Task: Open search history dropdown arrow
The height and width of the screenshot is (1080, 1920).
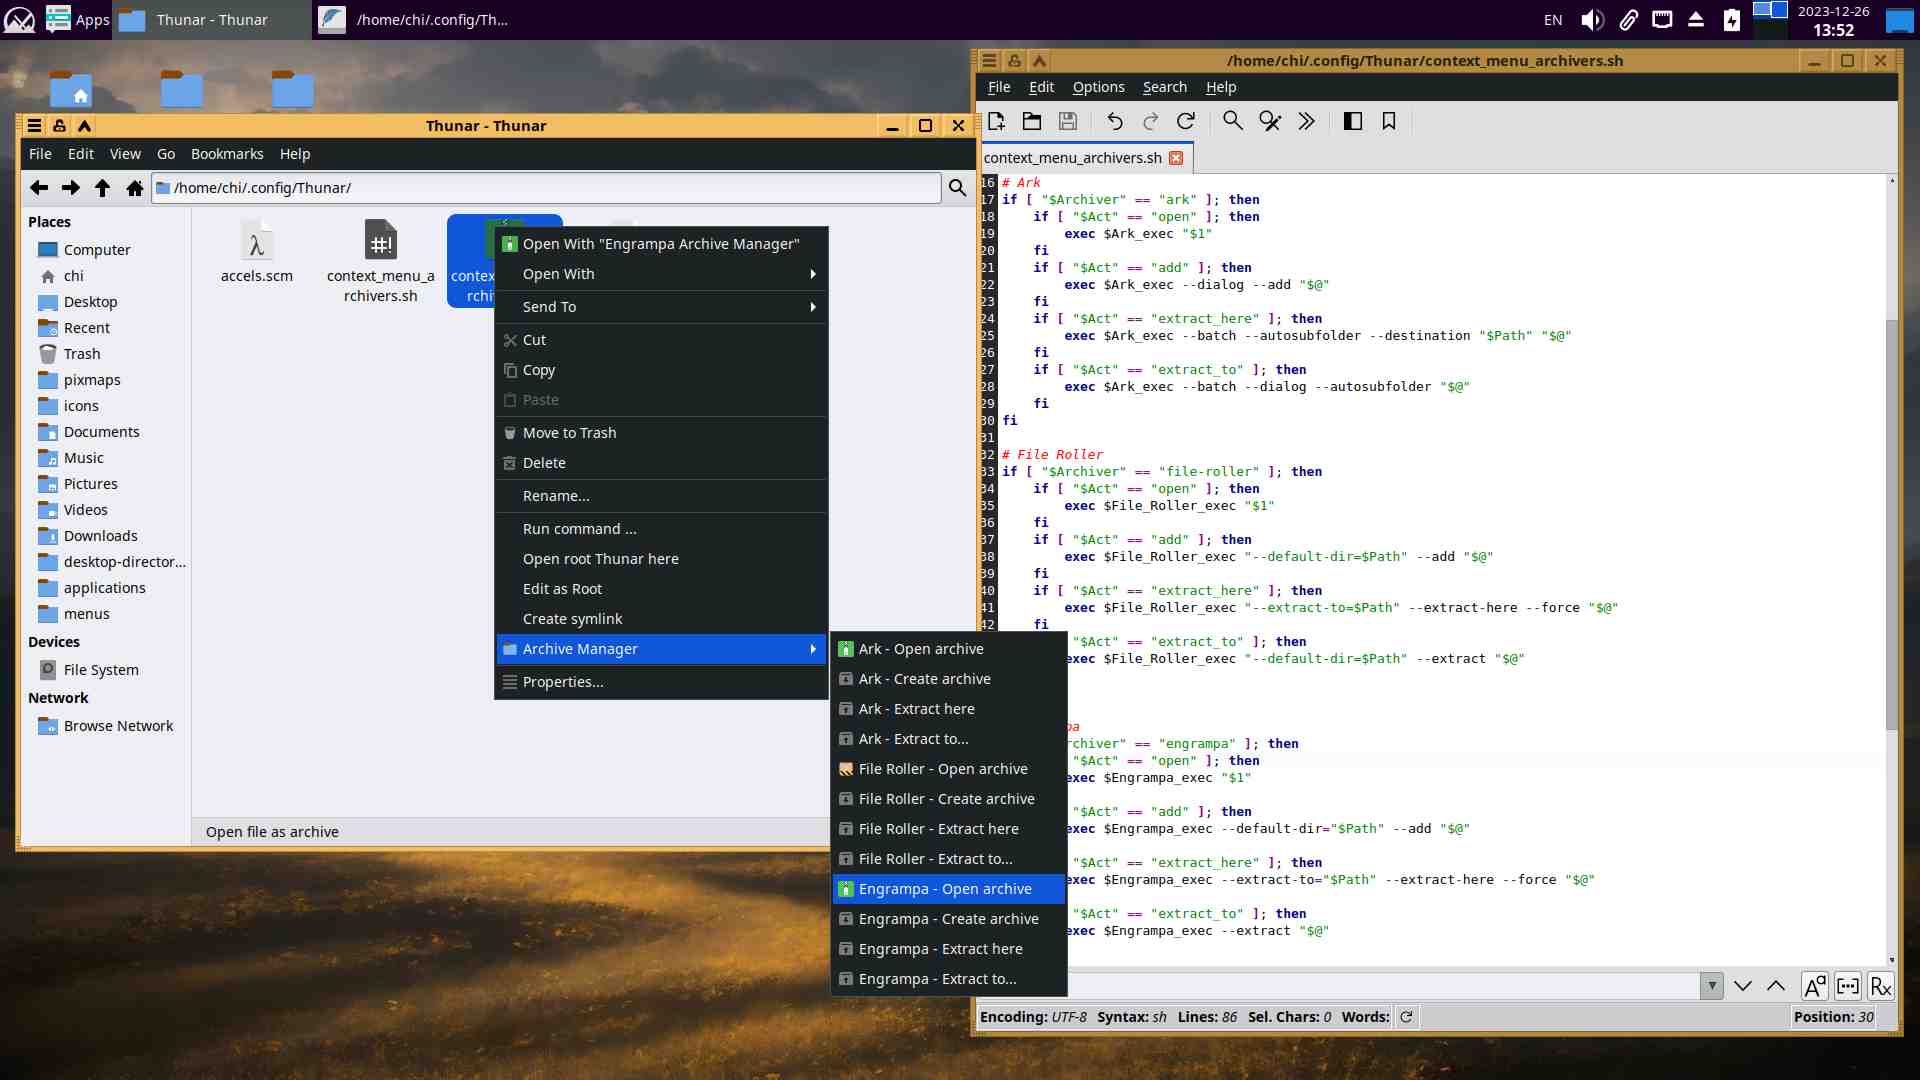Action: point(1712,986)
